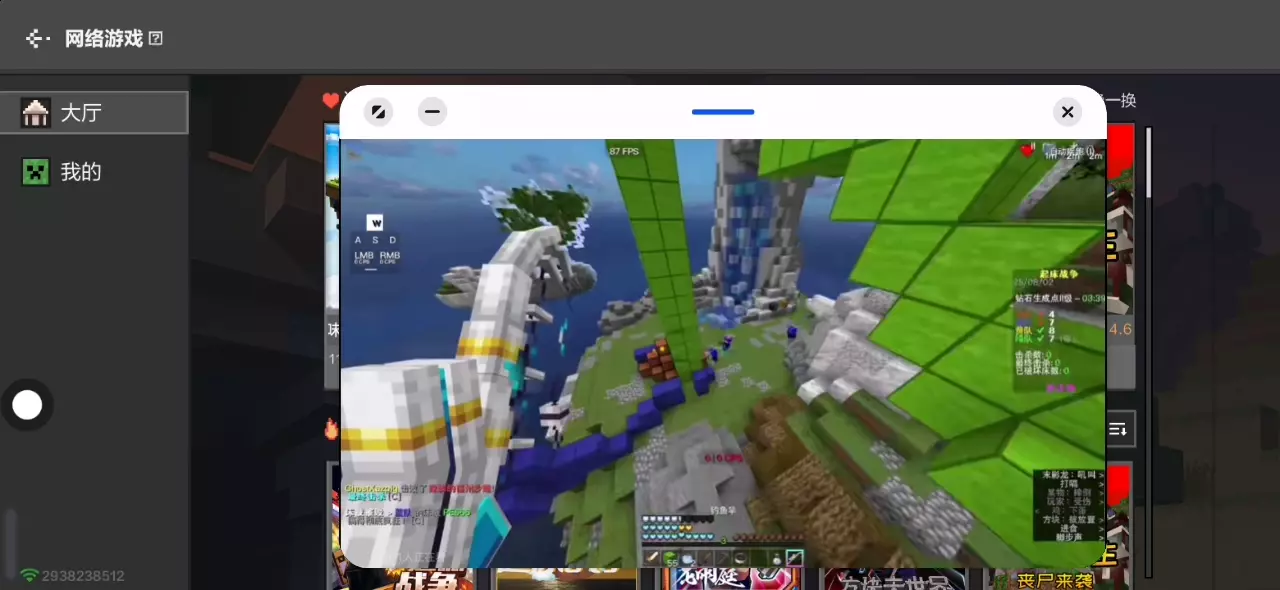Image resolution: width=1280 pixels, height=590 pixels.
Task: Click the 网络游戏 page title
Action: pos(104,39)
